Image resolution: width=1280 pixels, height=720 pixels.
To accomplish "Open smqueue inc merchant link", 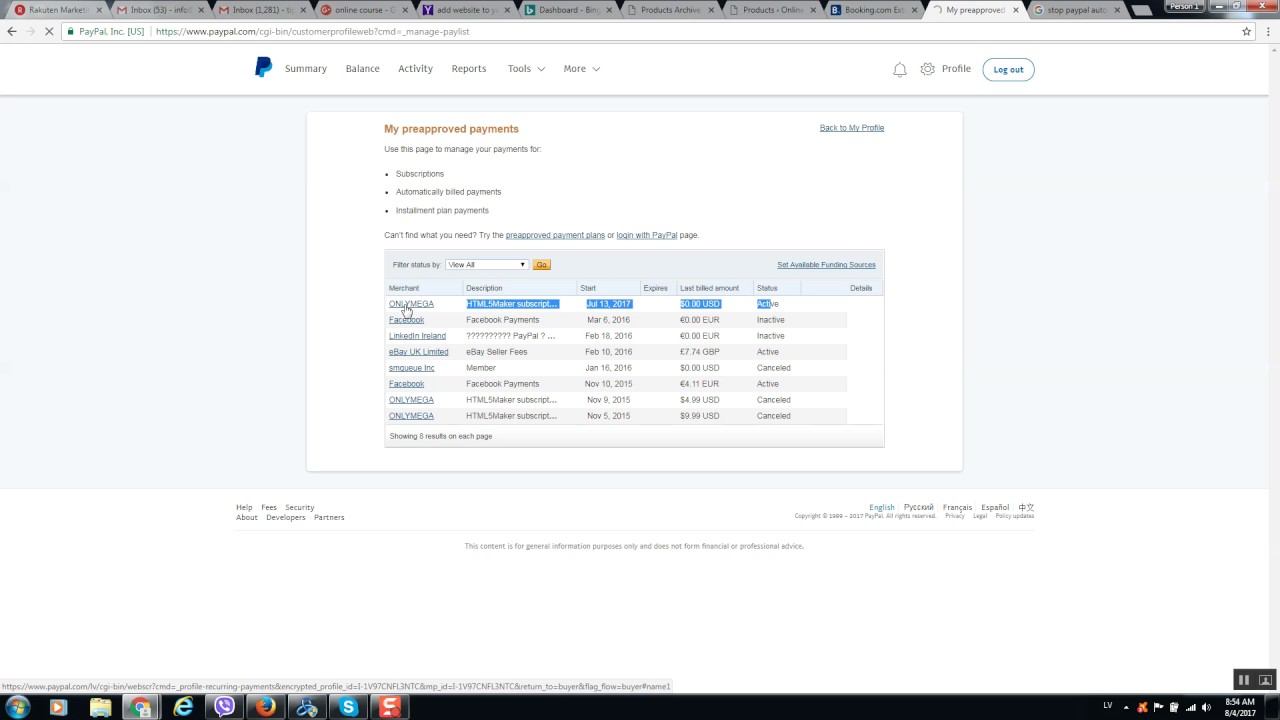I will pyautogui.click(x=411, y=368).
